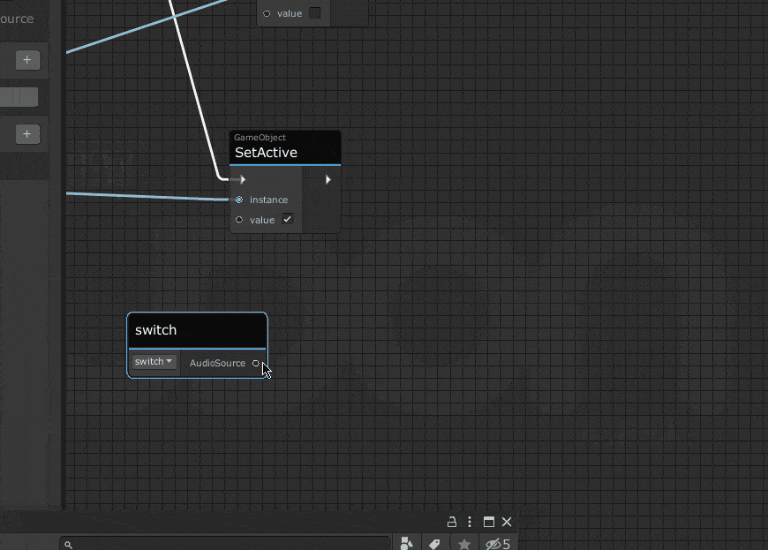
Task: Check the value checkbox on SetActive node
Action: pyautogui.click(x=287, y=220)
